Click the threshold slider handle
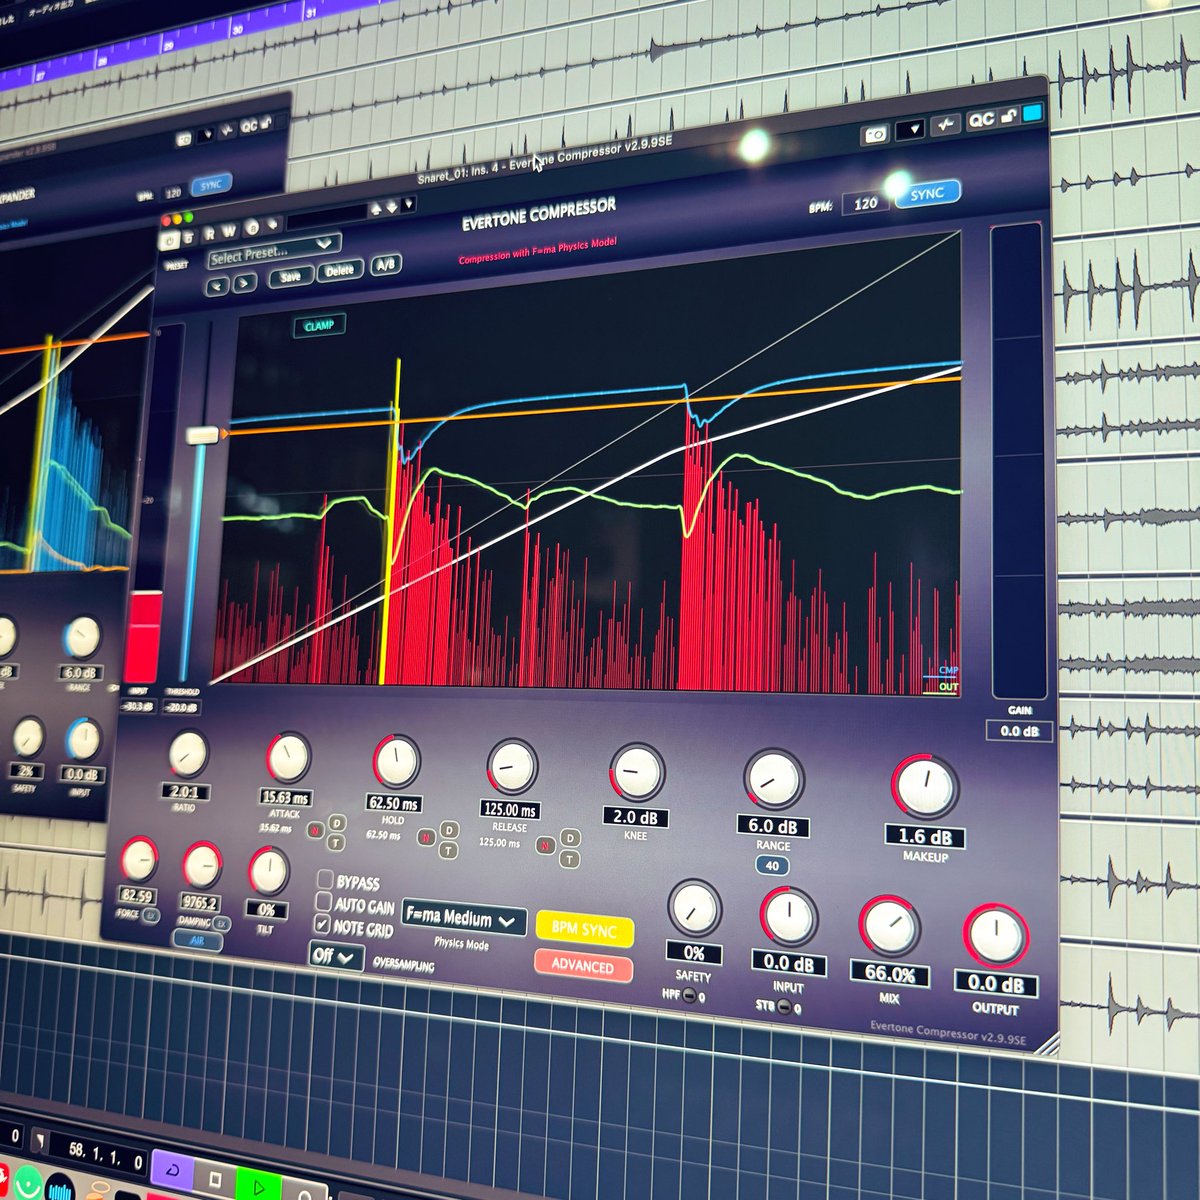Image resolution: width=1200 pixels, height=1200 pixels. pyautogui.click(x=204, y=434)
